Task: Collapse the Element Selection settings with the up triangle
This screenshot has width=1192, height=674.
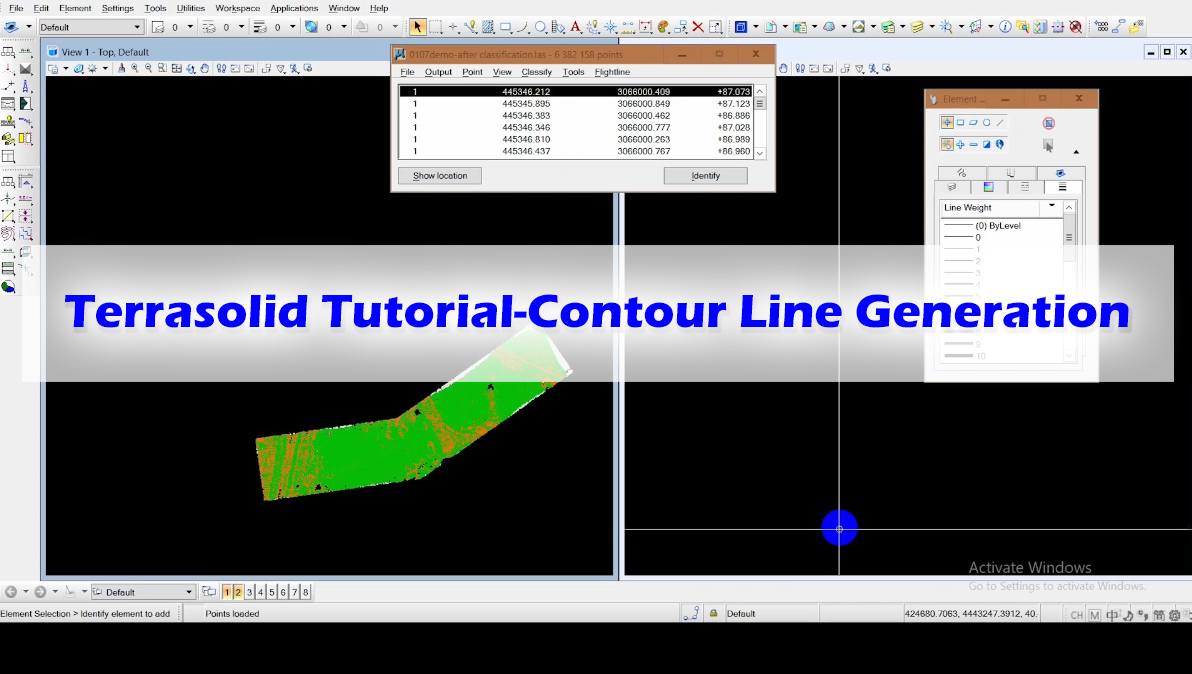Action: click(x=1076, y=152)
